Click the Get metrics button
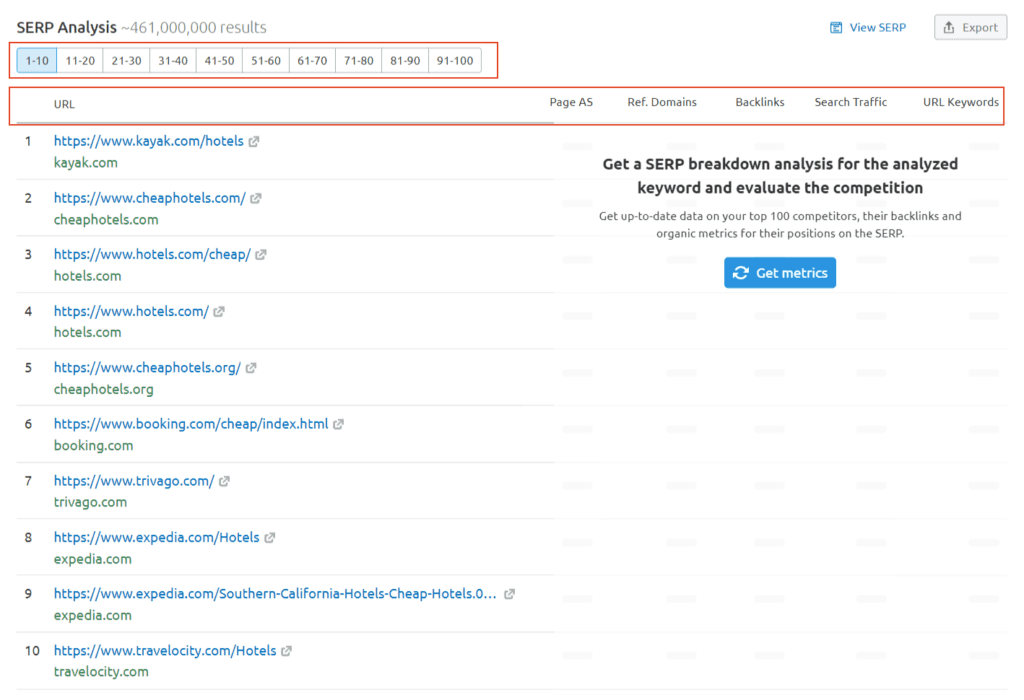This screenshot has width=1024, height=700. click(780, 273)
